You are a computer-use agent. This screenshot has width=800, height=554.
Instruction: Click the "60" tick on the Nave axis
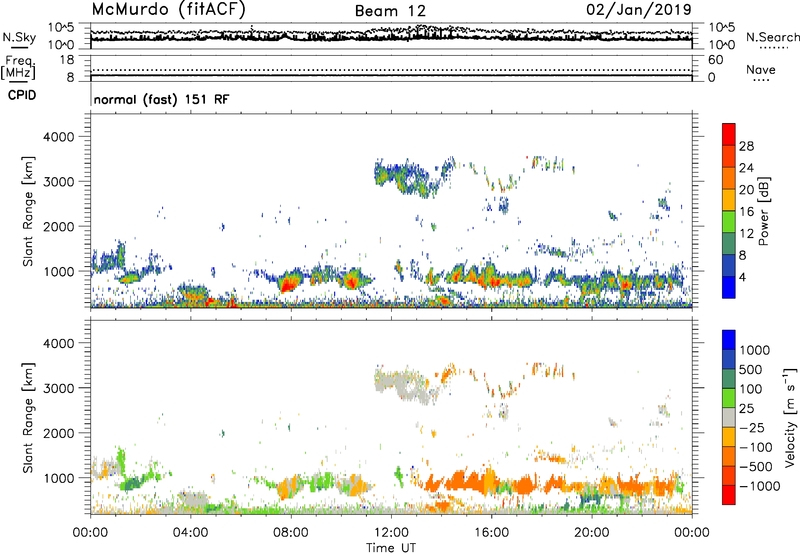(x=715, y=60)
